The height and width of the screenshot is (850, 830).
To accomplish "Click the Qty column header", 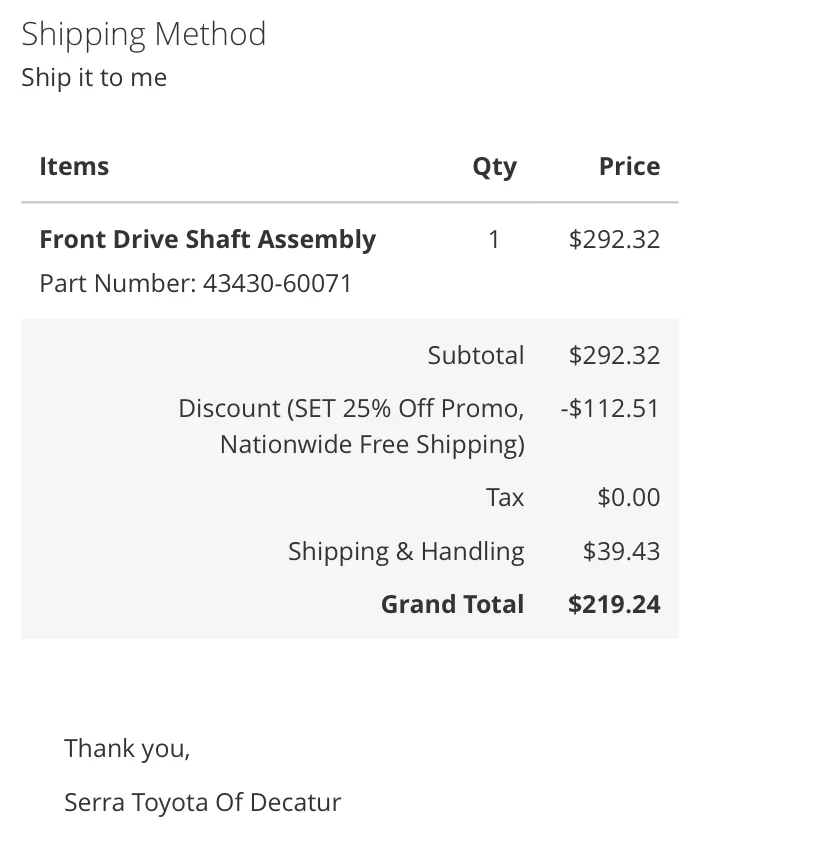I will 494,167.
